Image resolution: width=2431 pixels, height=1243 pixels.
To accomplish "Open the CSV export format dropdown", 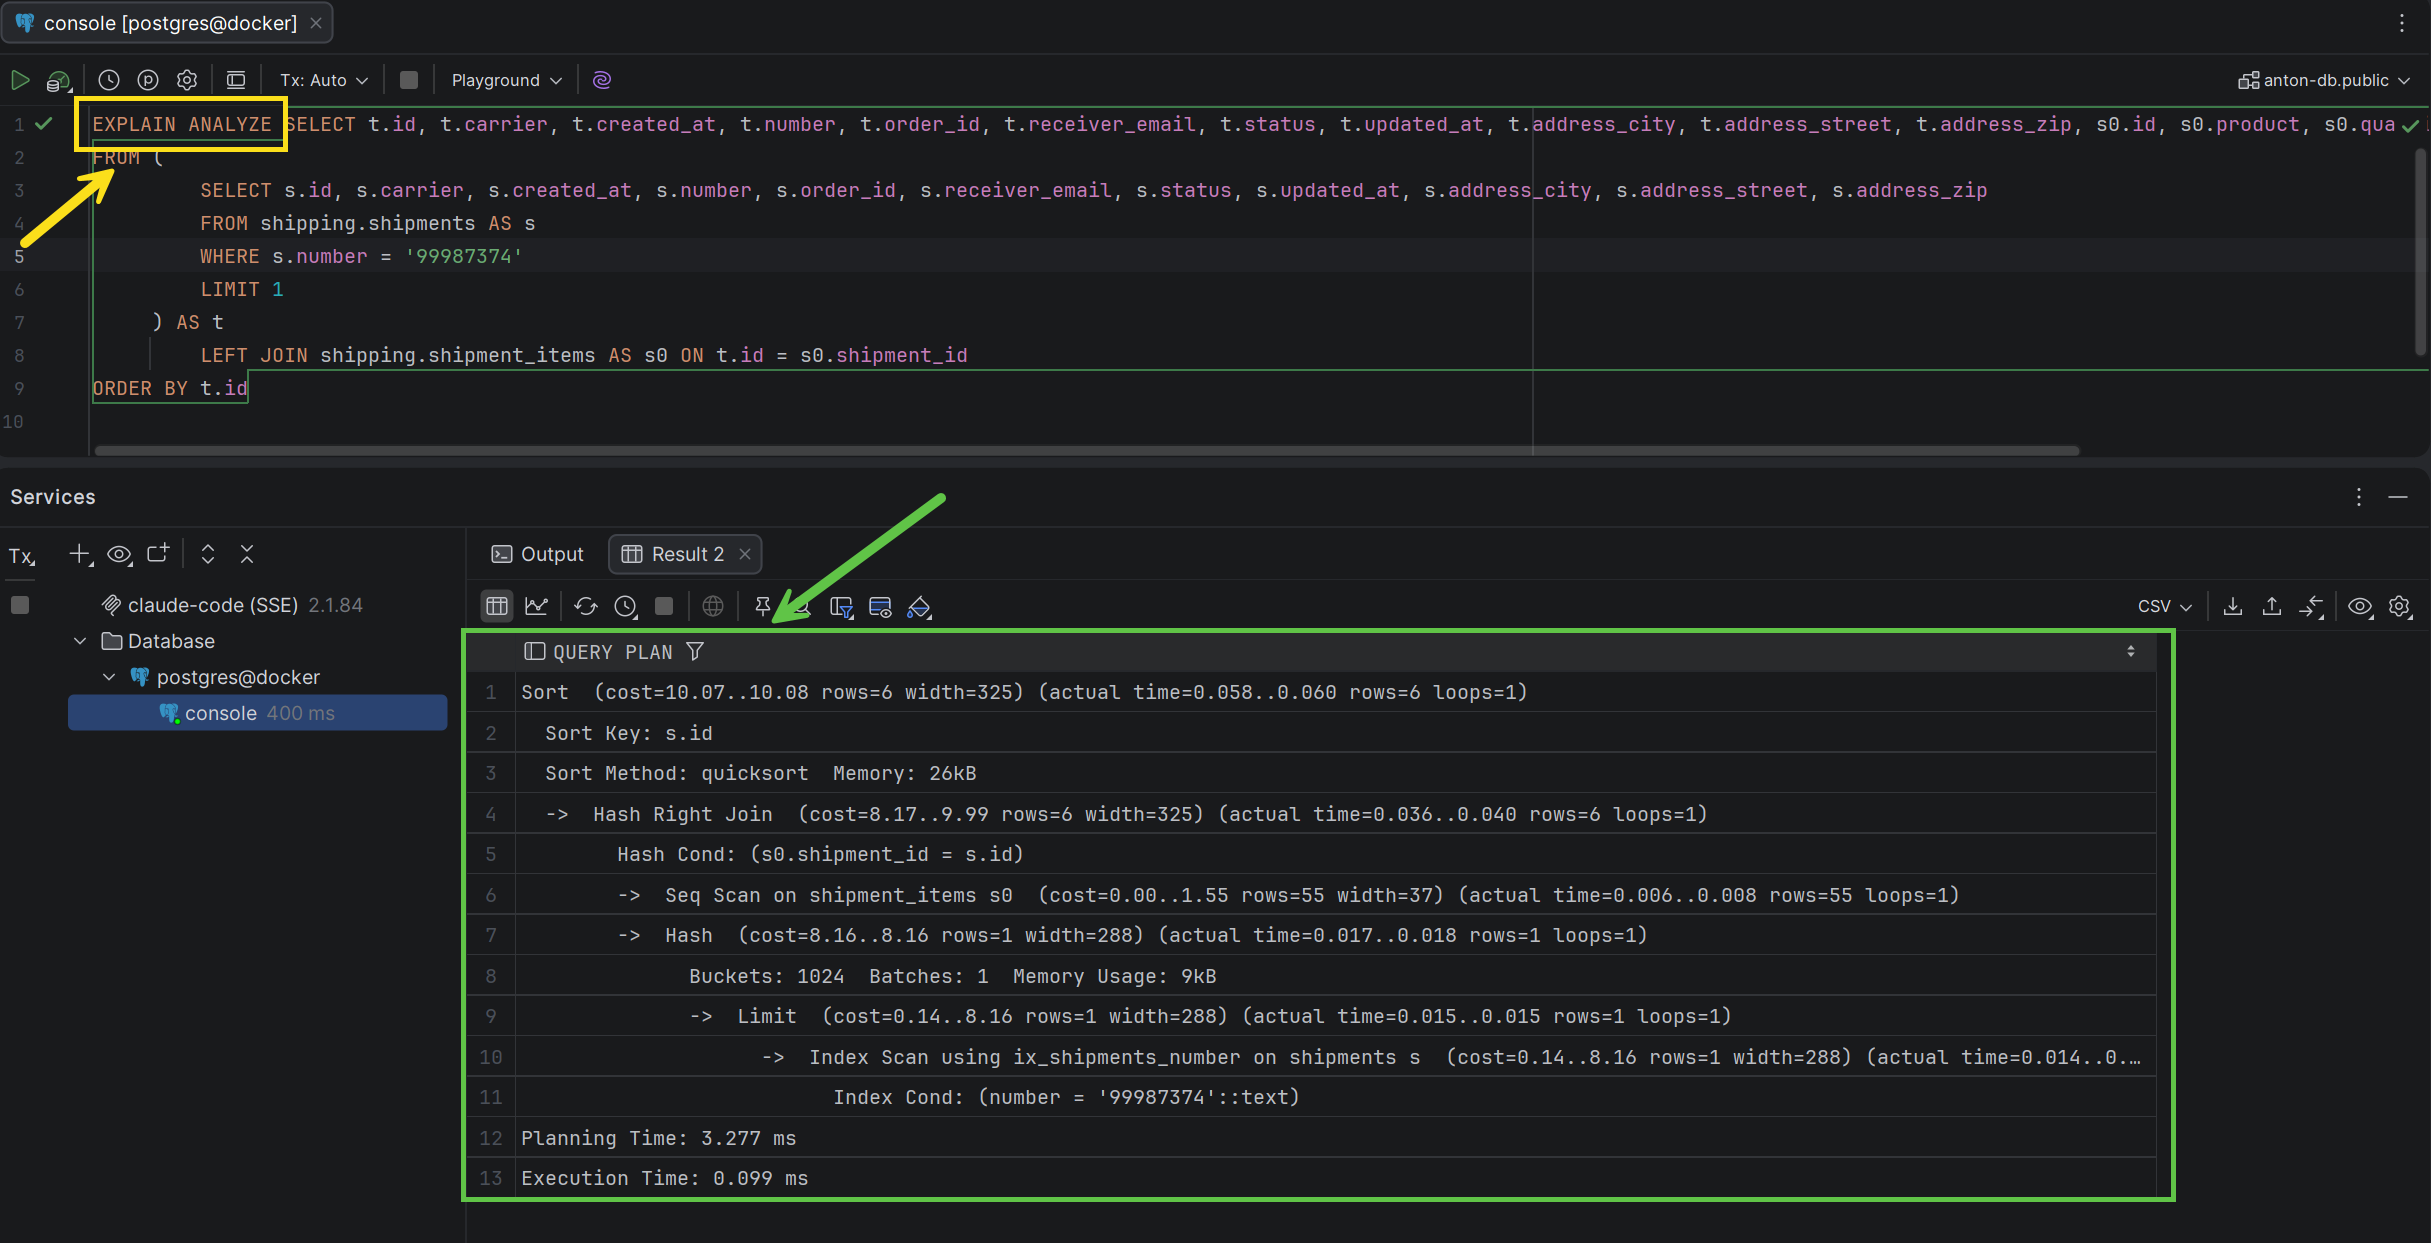I will (x=2165, y=606).
